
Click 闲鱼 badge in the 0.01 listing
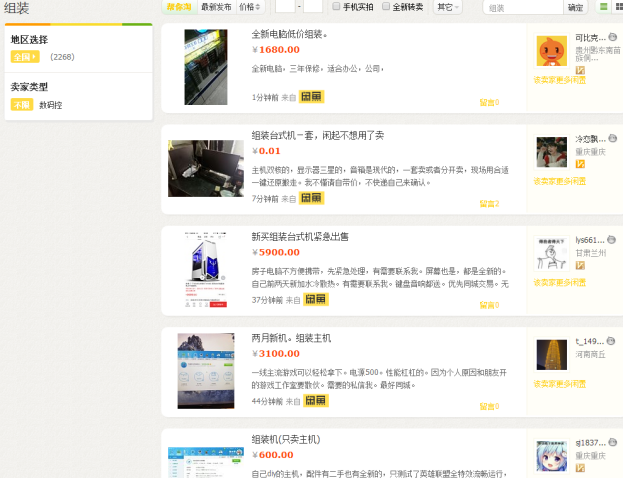311,198
